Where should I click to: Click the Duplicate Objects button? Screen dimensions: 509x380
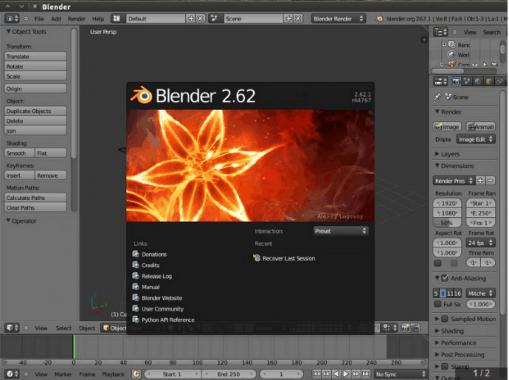coord(35,111)
